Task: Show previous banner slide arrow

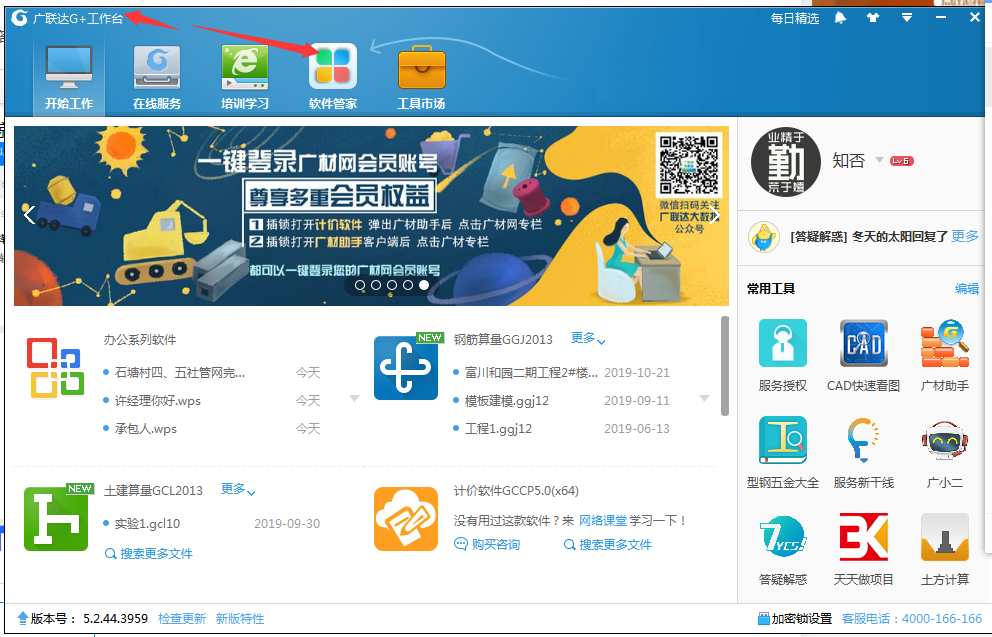Action: click(29, 215)
